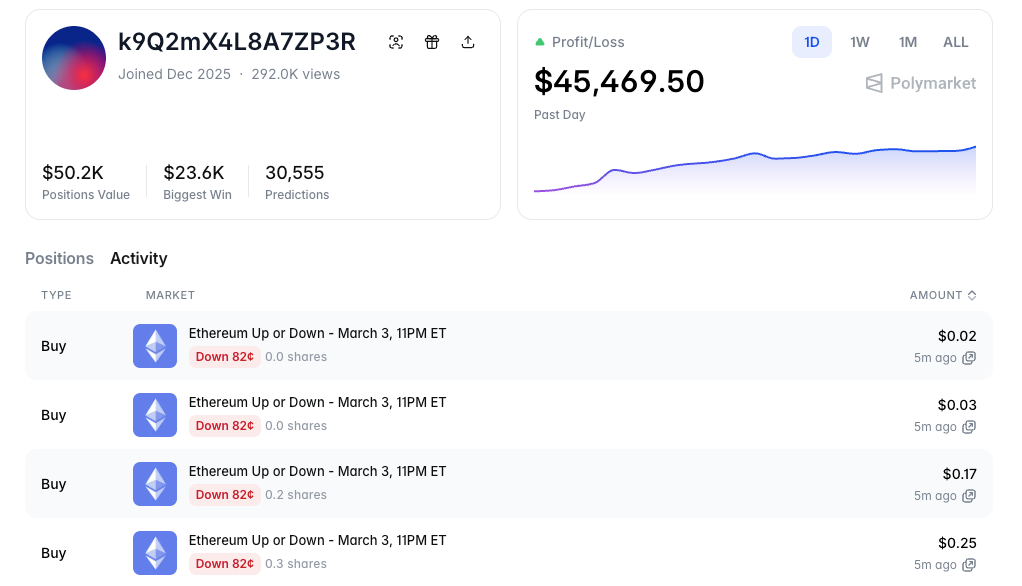The image size is (1022, 586).
Task: Open the Ethereum market title in $0.25 row
Action: point(317,540)
